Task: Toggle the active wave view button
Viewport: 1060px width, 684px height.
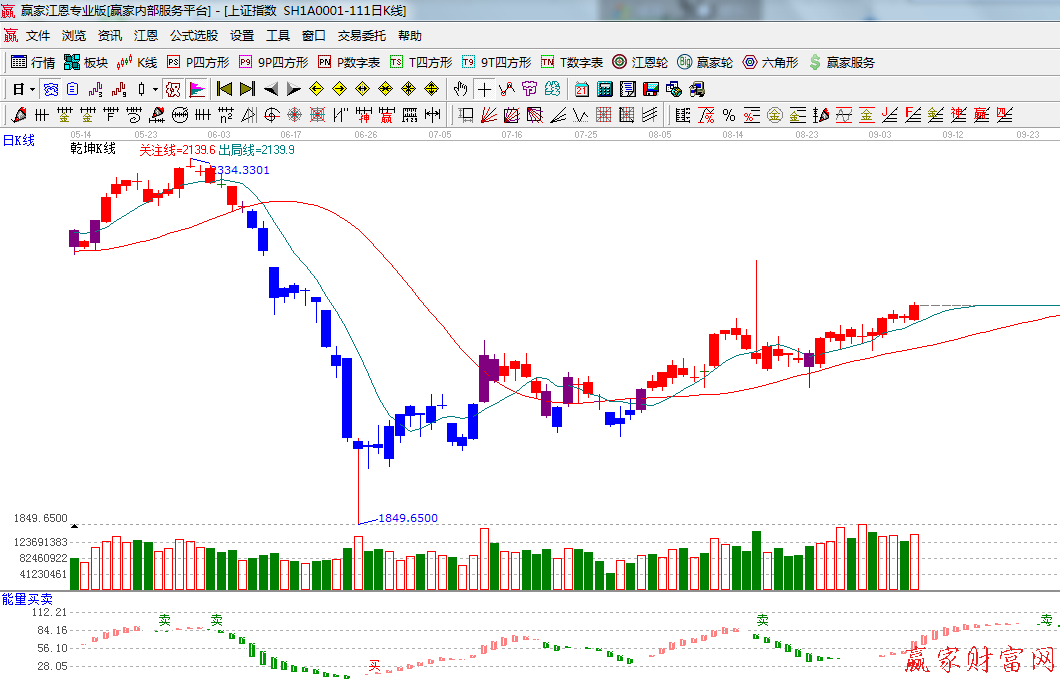Action: click(50, 89)
